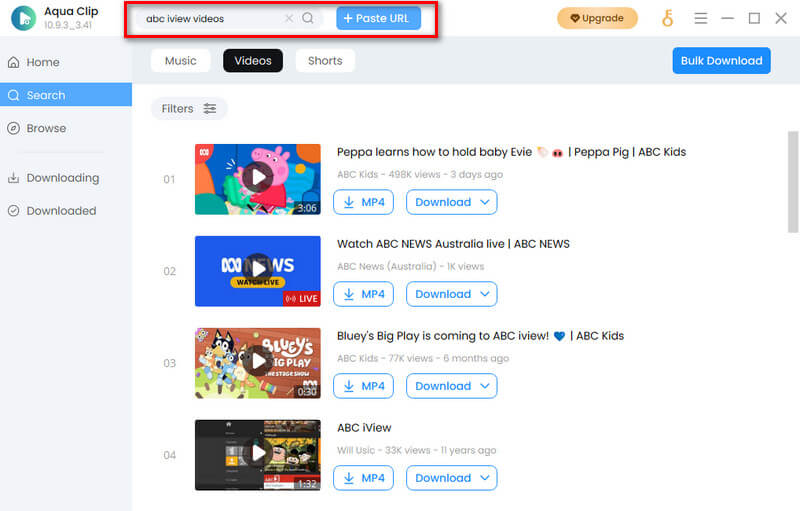
Task: Click the Upgrade button
Action: (x=597, y=18)
